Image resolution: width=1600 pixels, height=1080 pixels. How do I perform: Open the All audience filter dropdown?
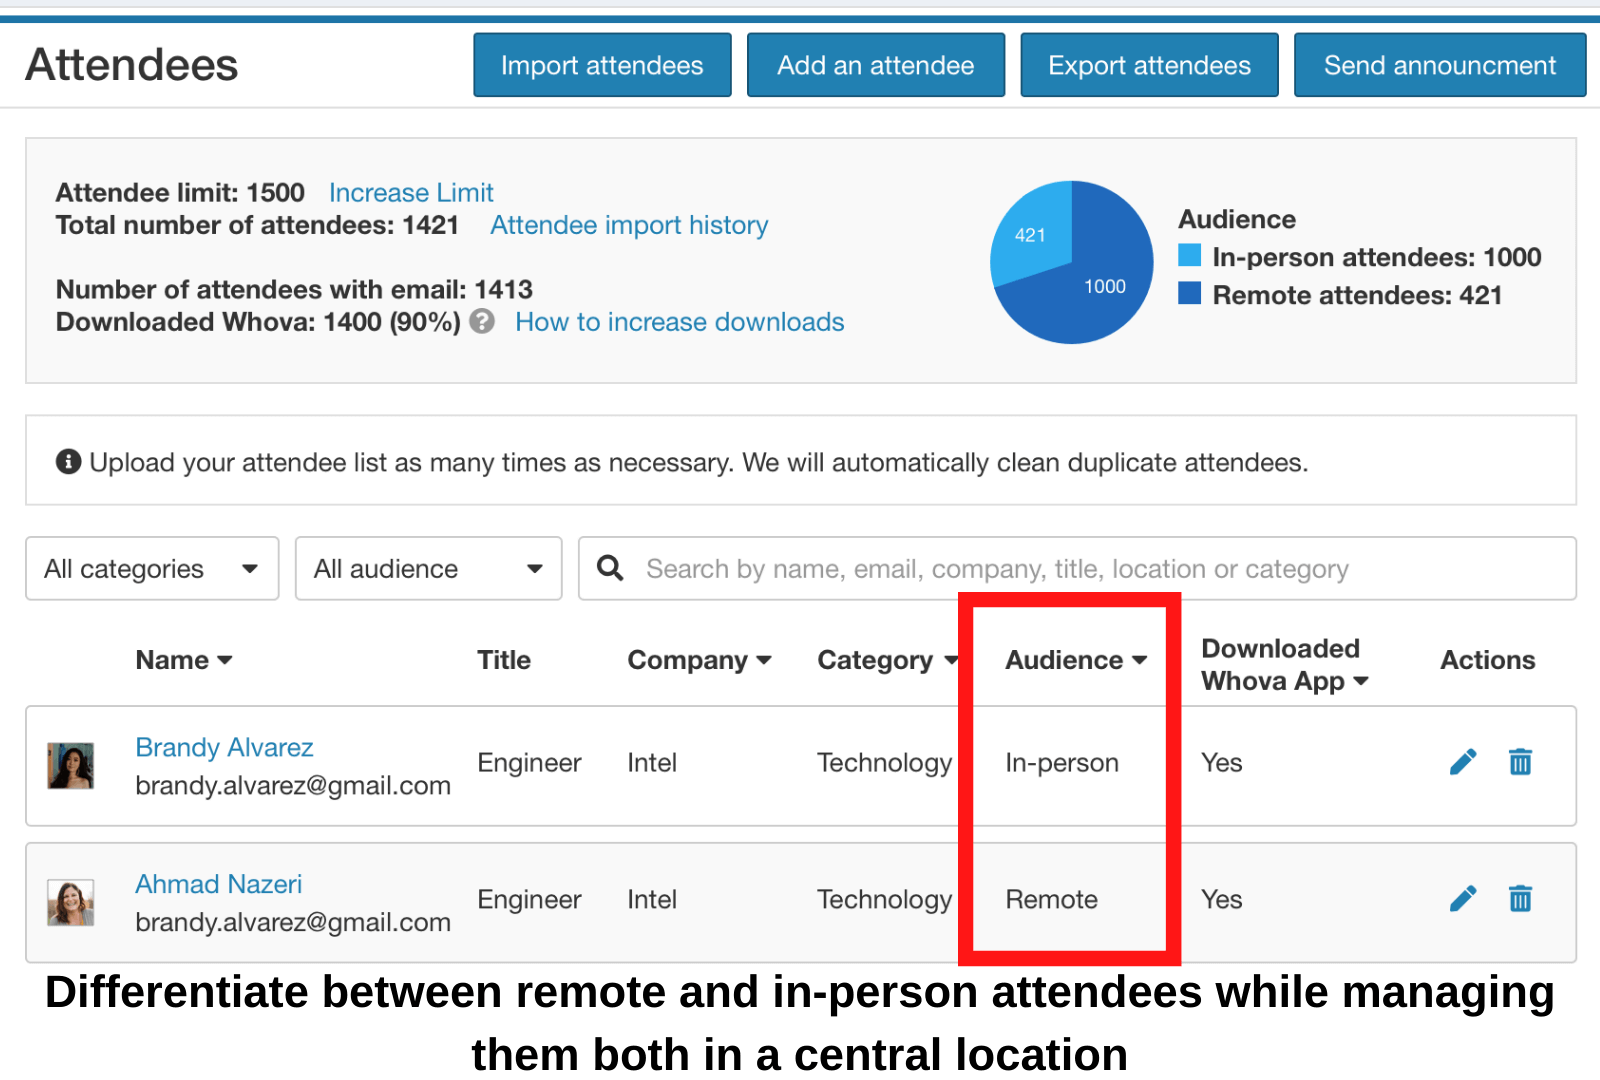point(428,568)
